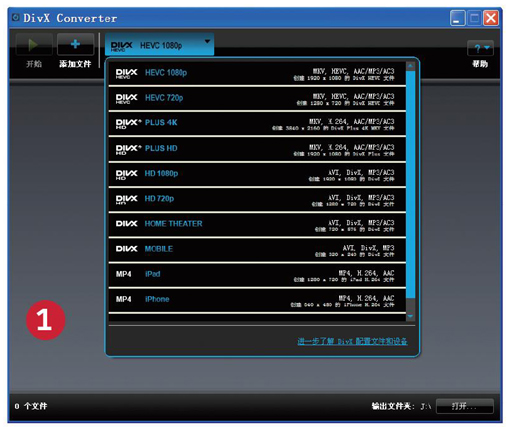The height and width of the screenshot is (427, 507).
Task: Click the profile list scroll down arrow
Action: tap(410, 316)
